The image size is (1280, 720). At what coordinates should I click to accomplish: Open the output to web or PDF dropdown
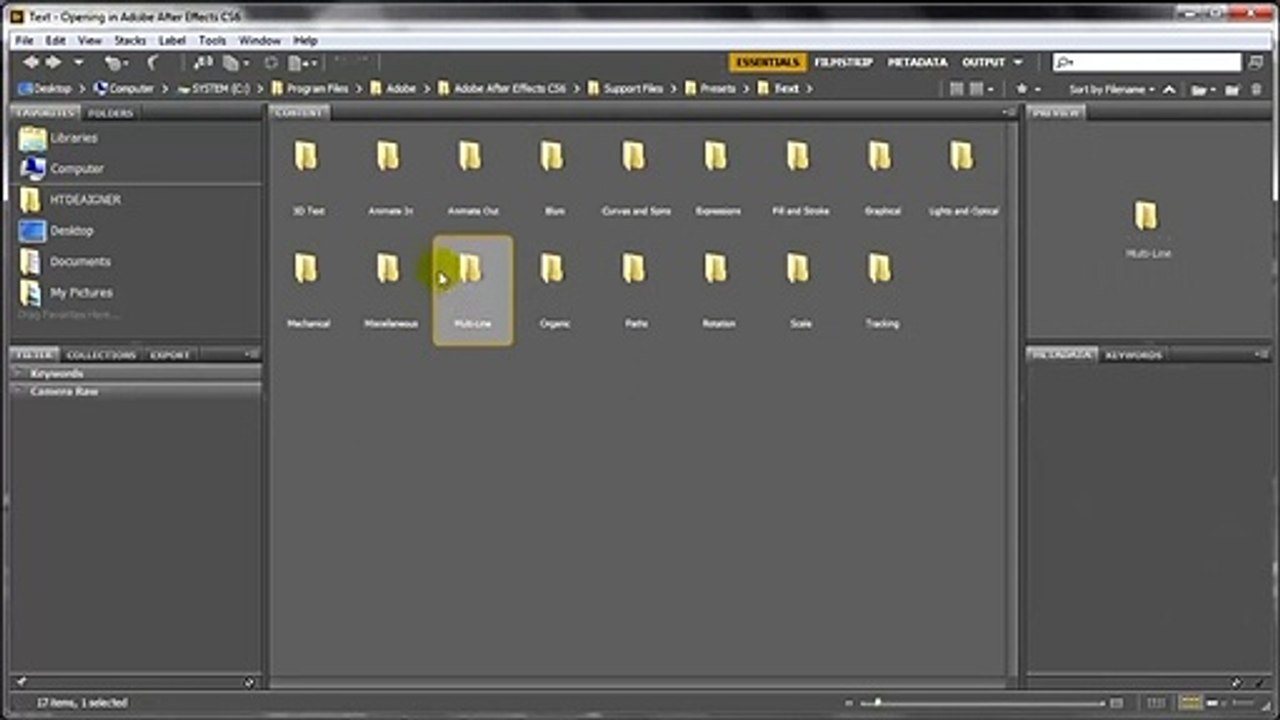click(x=303, y=63)
